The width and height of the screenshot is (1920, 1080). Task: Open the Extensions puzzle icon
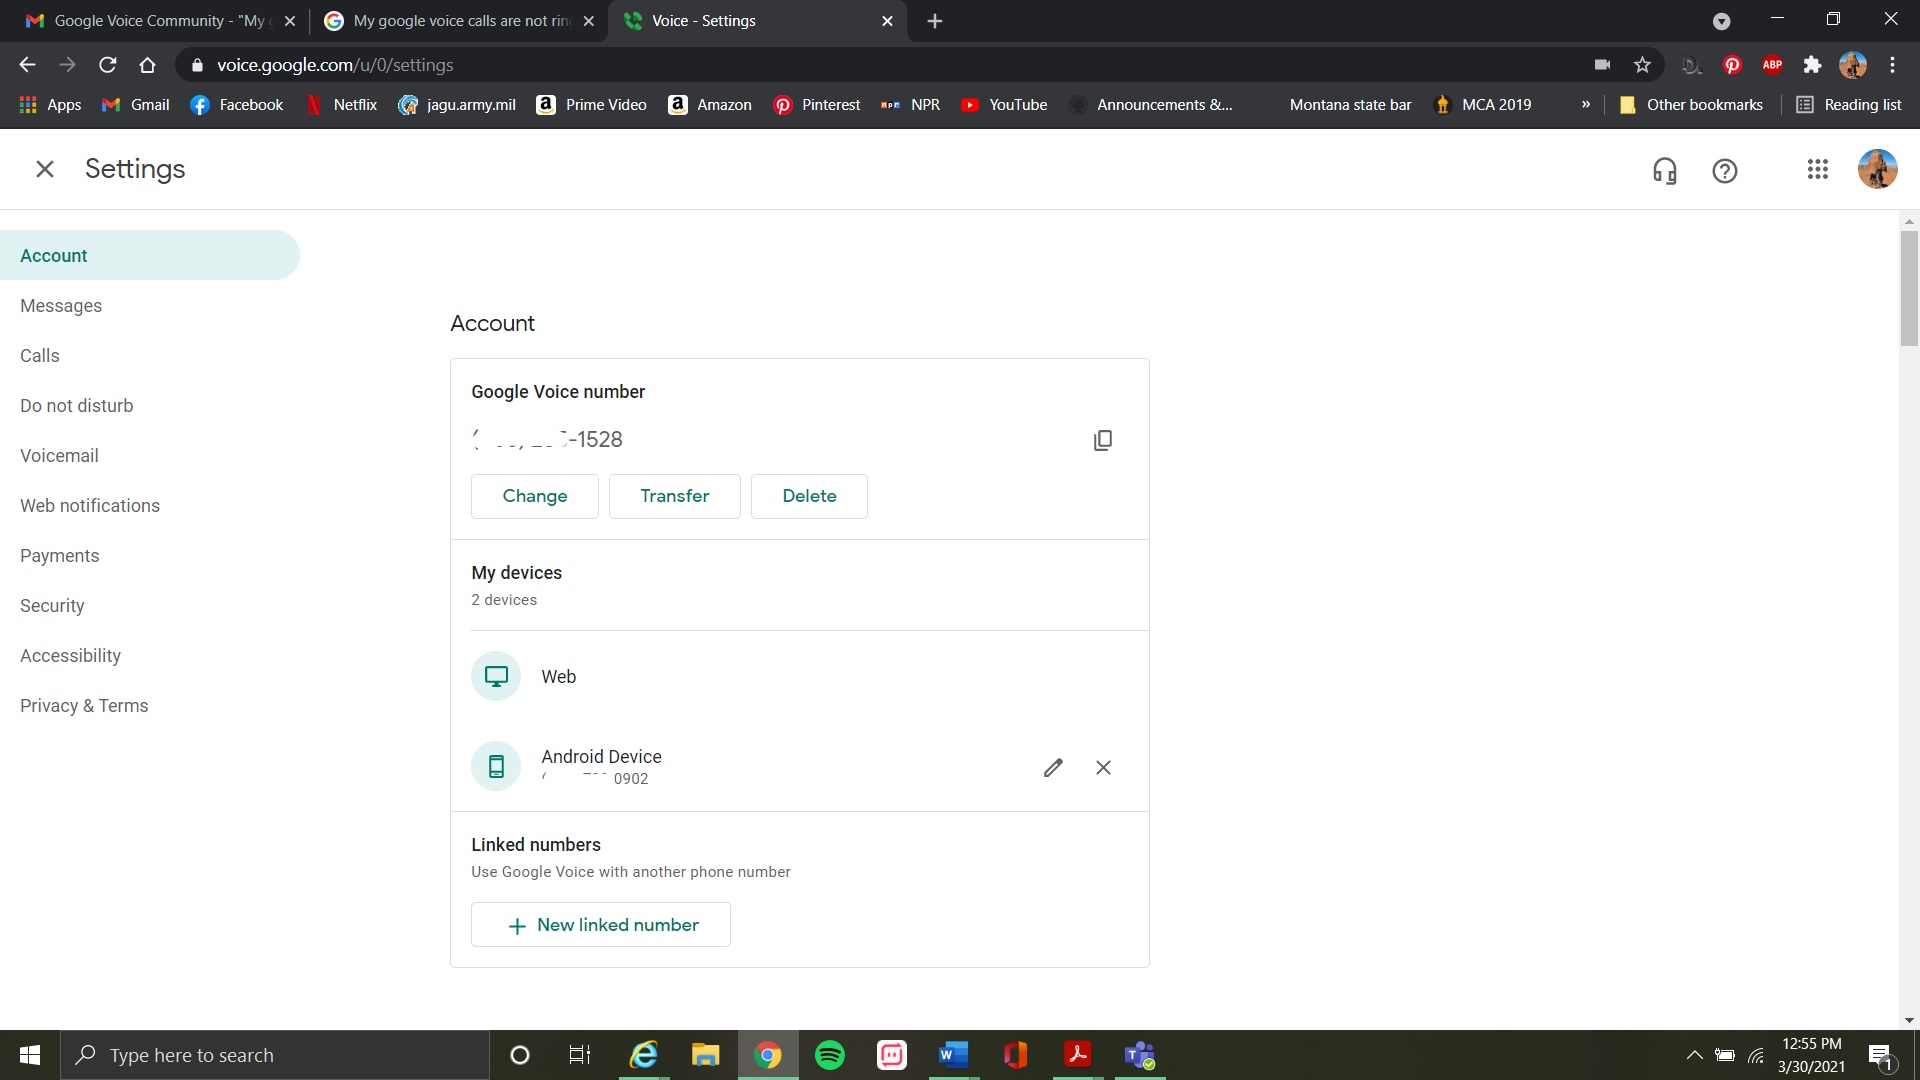coord(1812,65)
